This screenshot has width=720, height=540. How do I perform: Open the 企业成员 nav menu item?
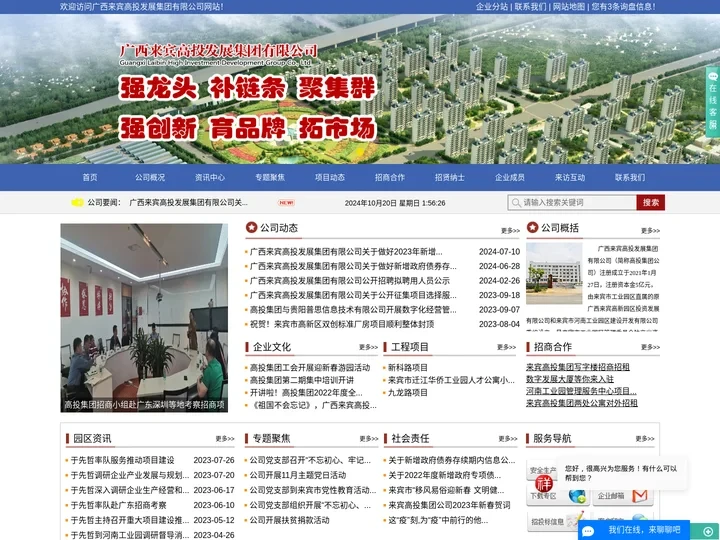510,177
